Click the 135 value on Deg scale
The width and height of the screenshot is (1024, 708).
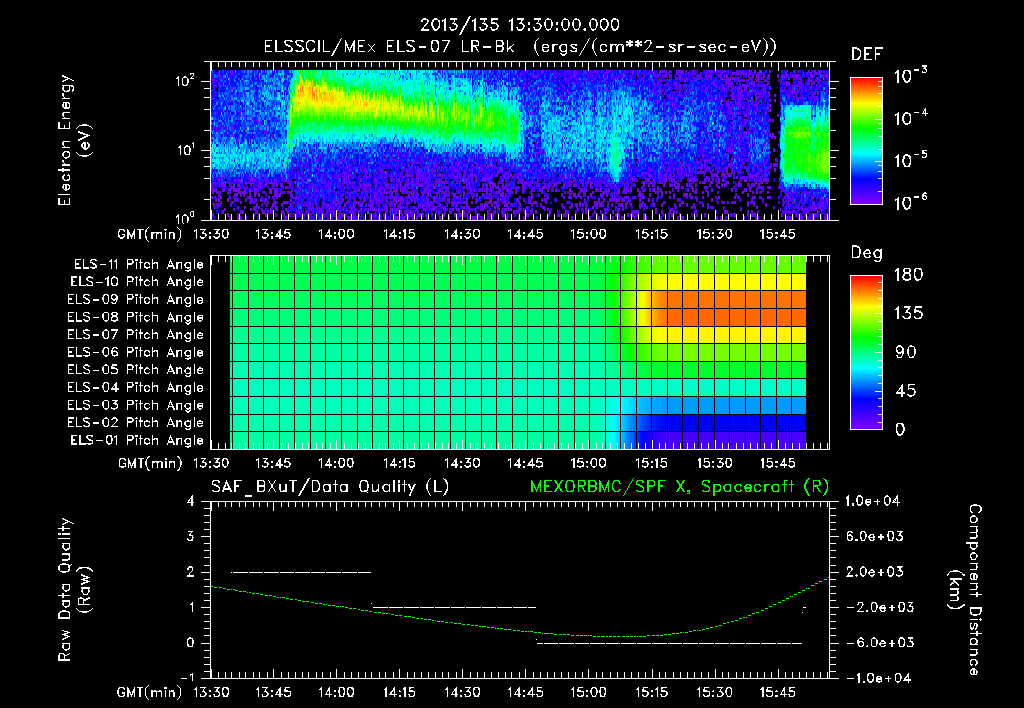[x=908, y=314]
